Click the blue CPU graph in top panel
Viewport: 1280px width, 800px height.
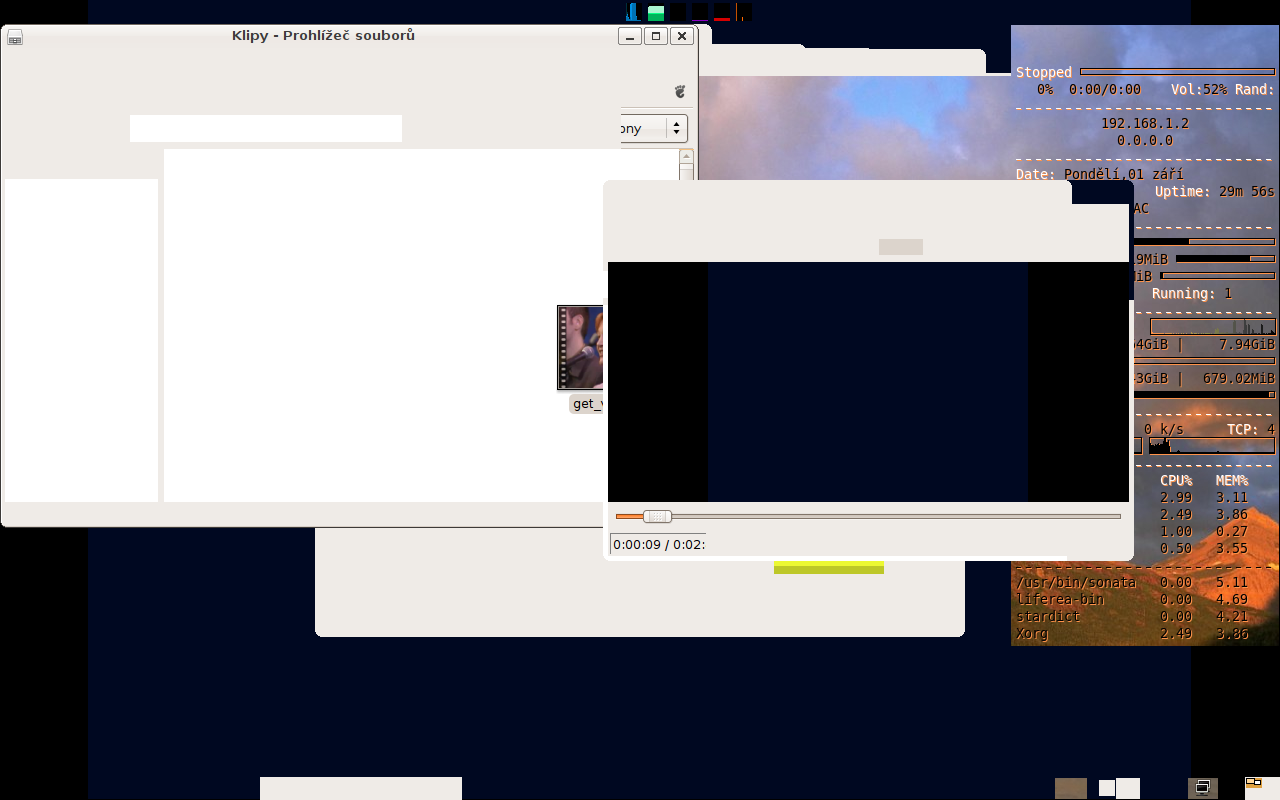coord(633,12)
